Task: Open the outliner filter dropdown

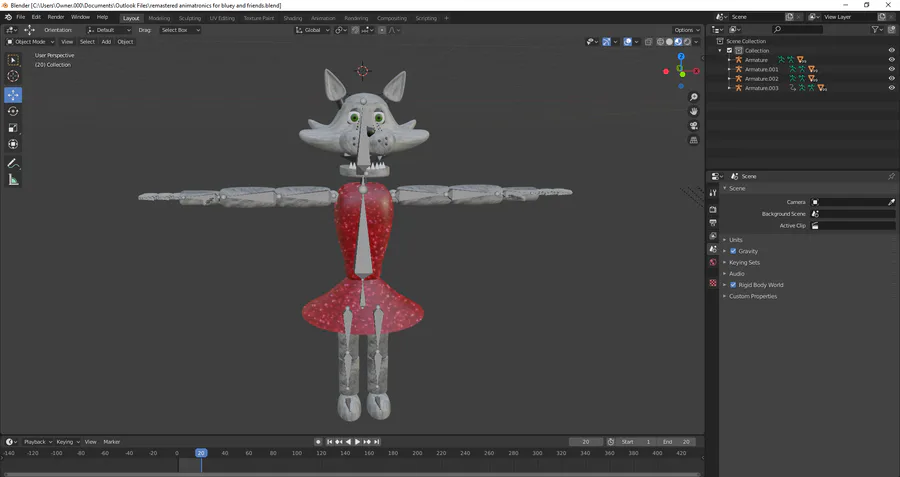Action: tap(877, 29)
